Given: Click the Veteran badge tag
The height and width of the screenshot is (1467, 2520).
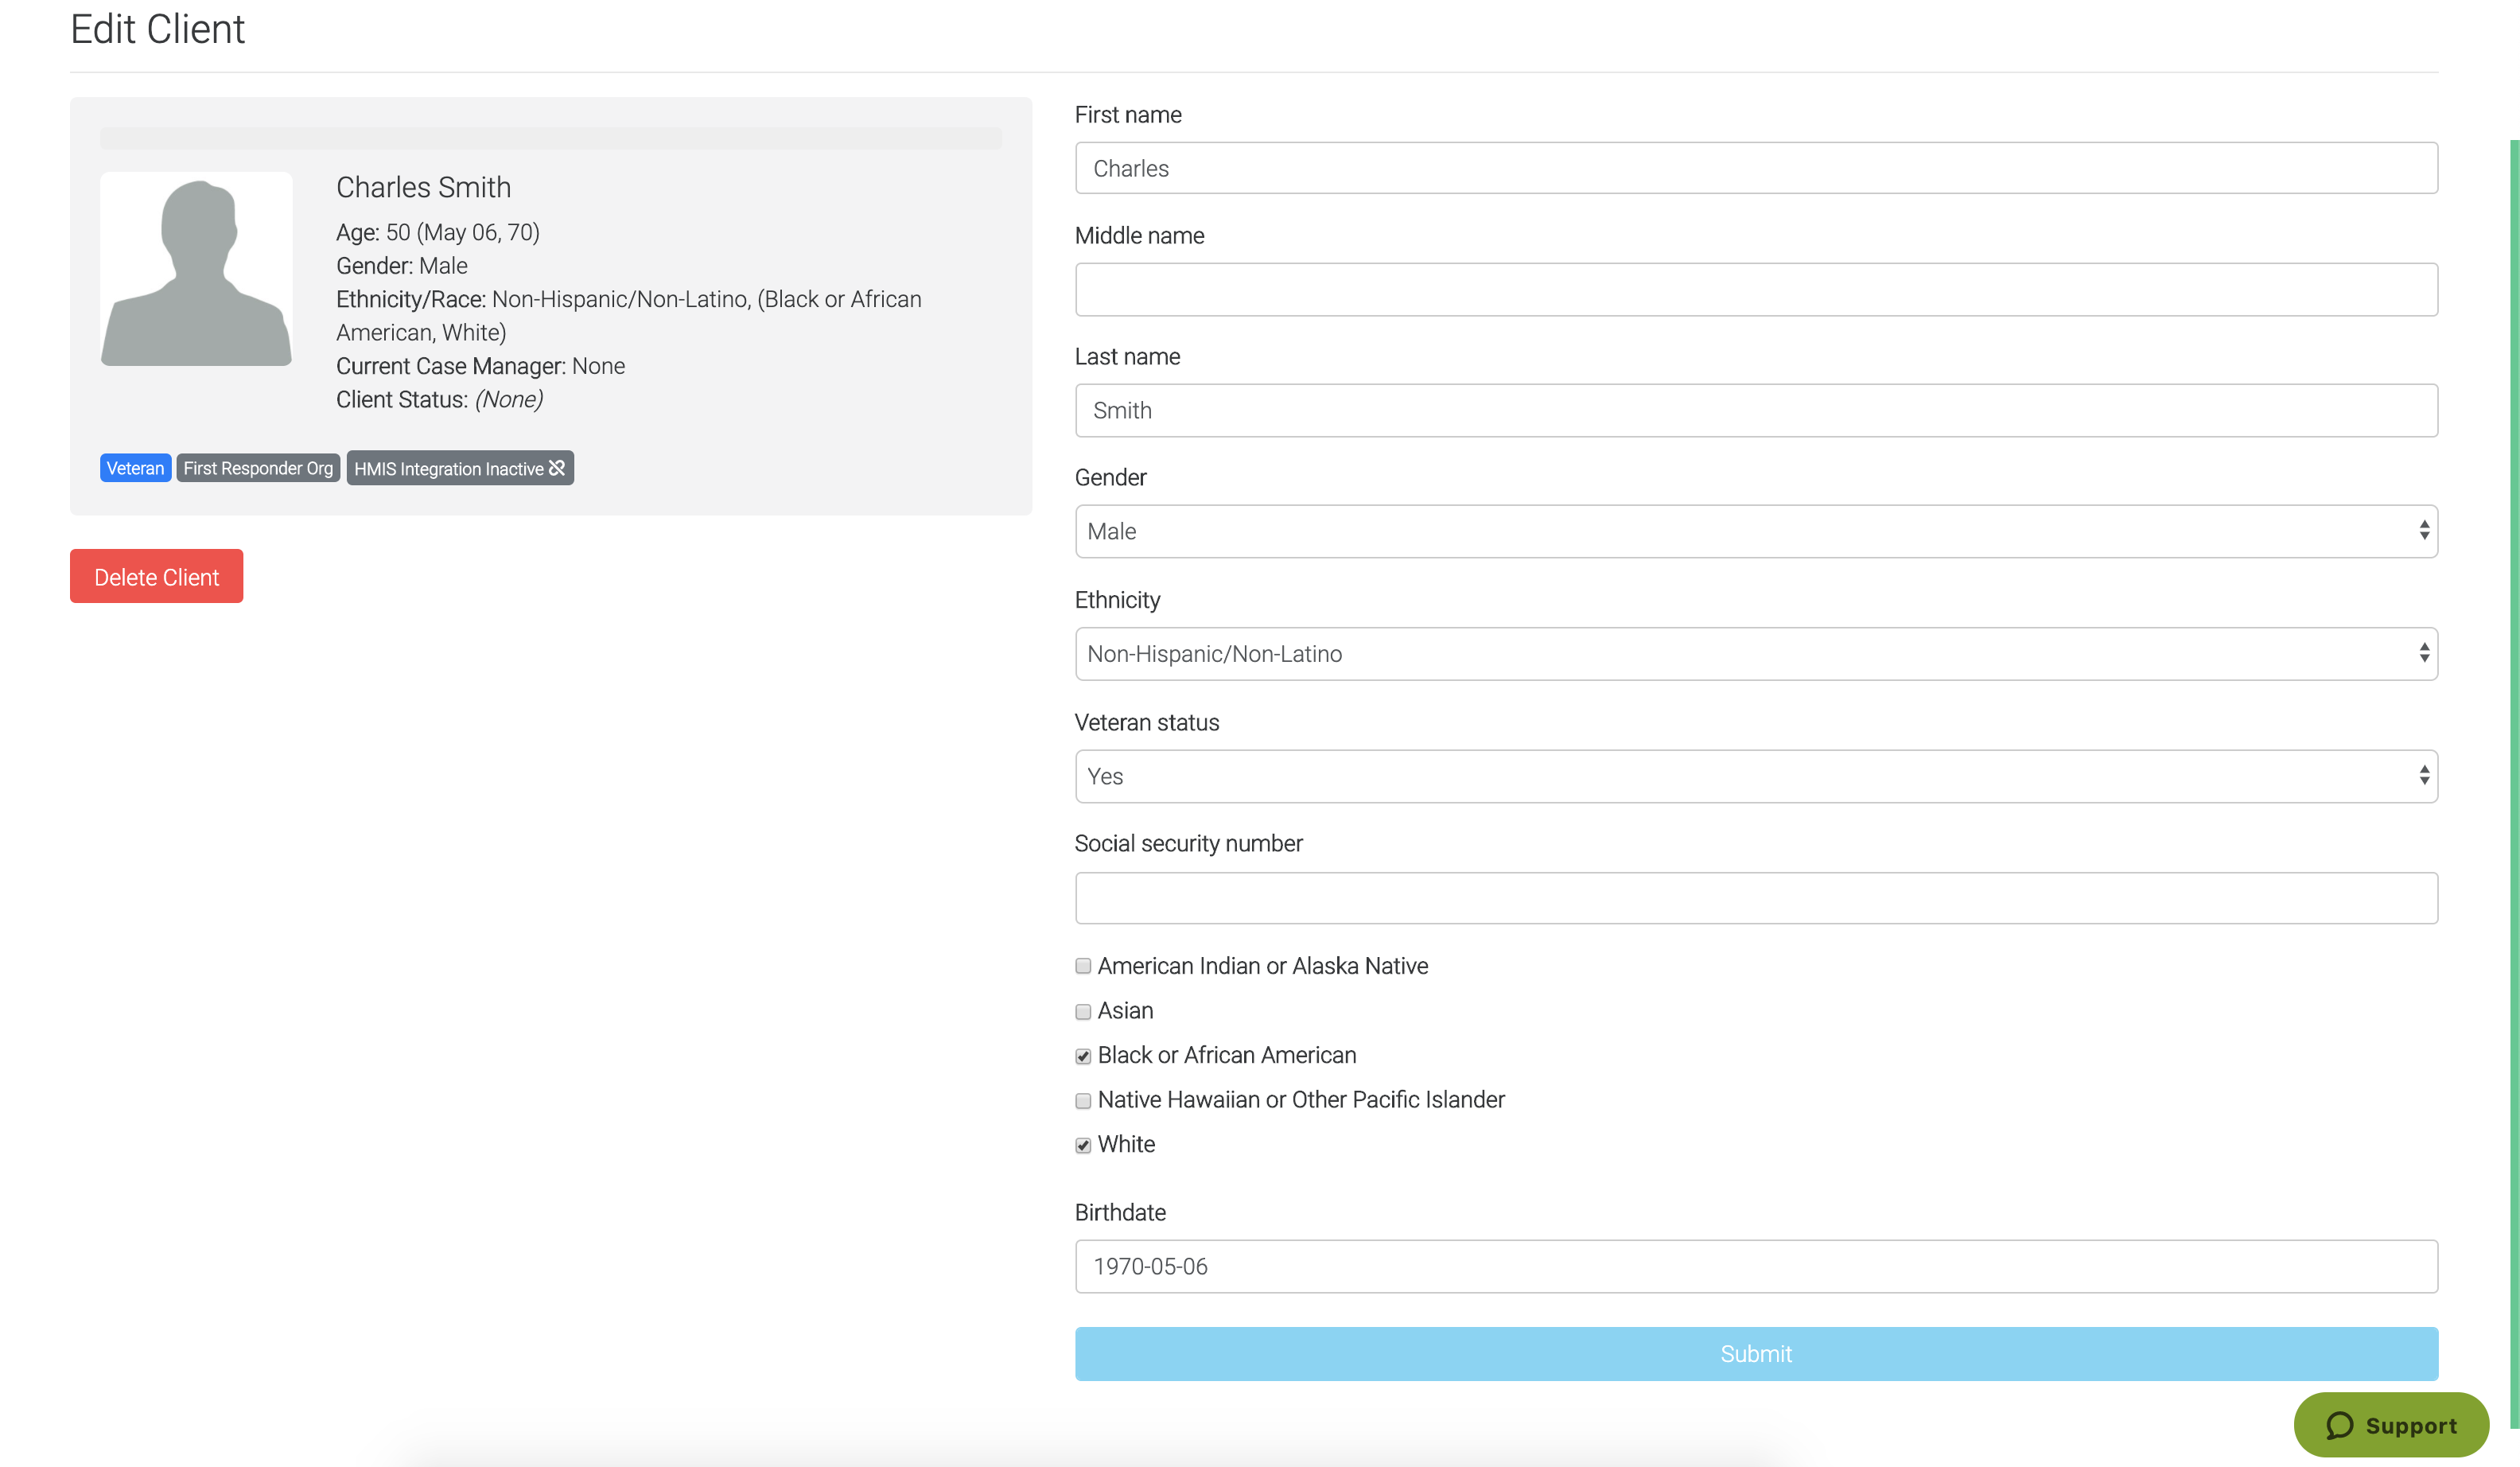Looking at the screenshot, I should (x=135, y=468).
